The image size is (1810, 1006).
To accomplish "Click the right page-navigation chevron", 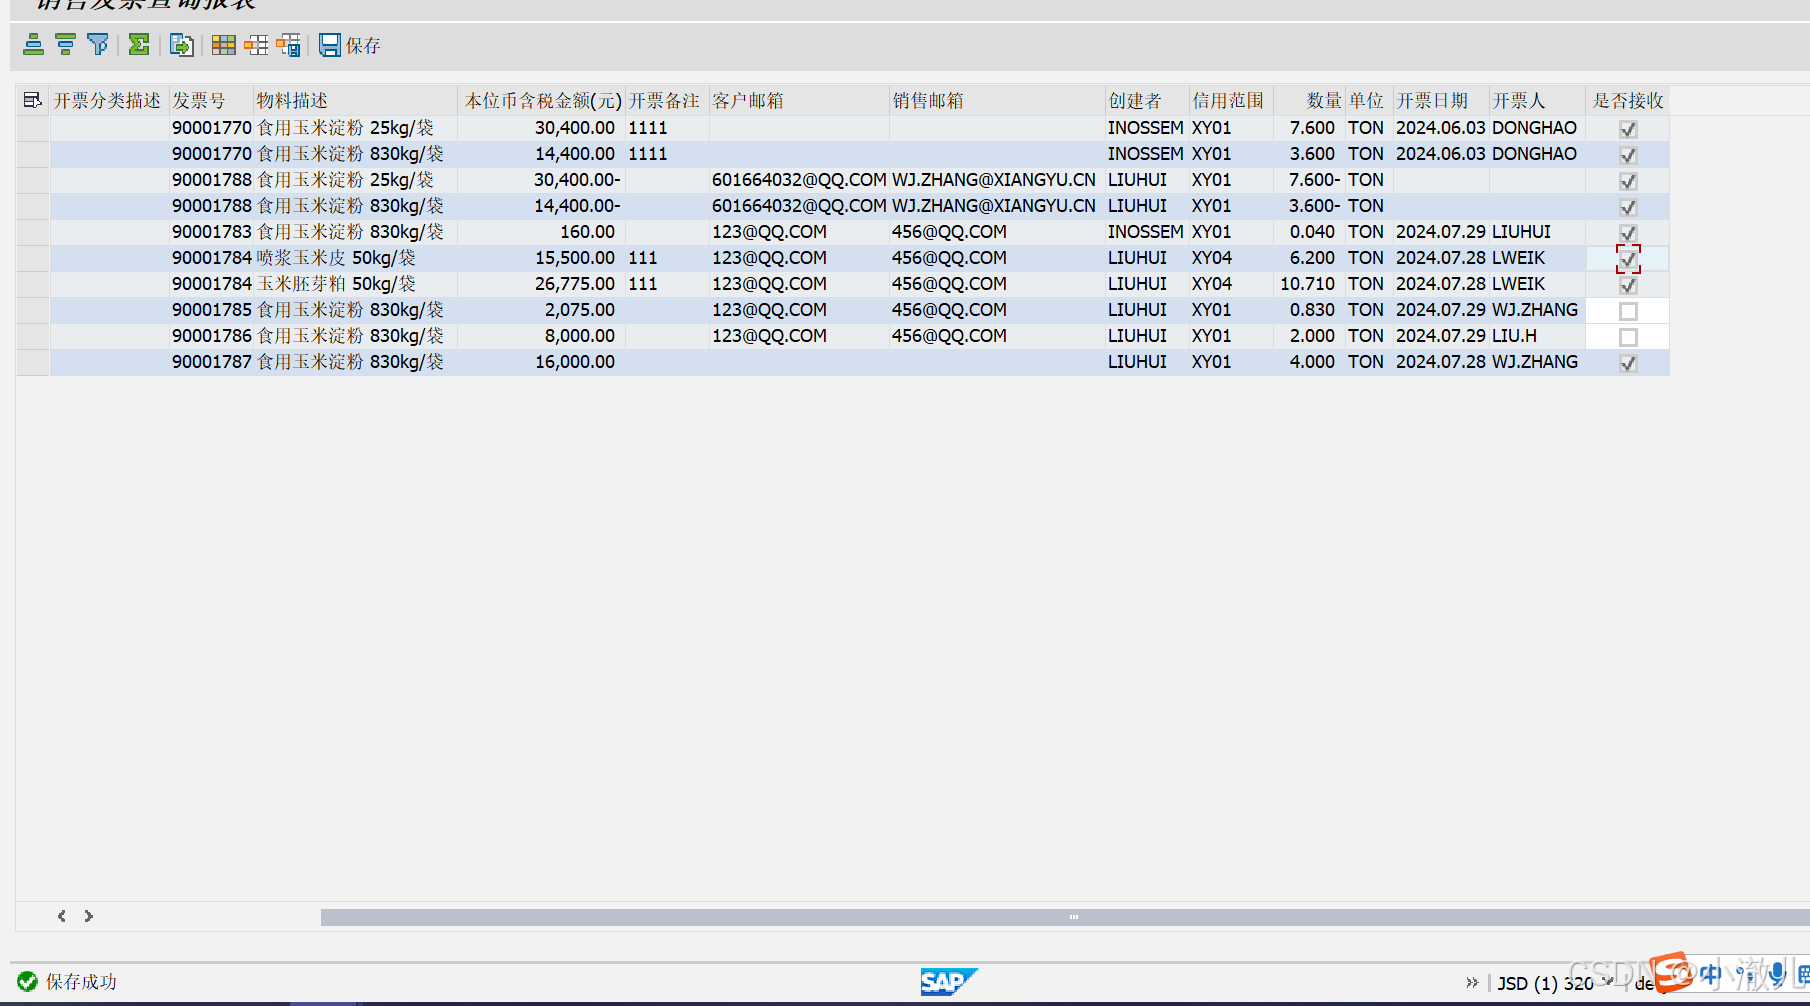I will (87, 915).
